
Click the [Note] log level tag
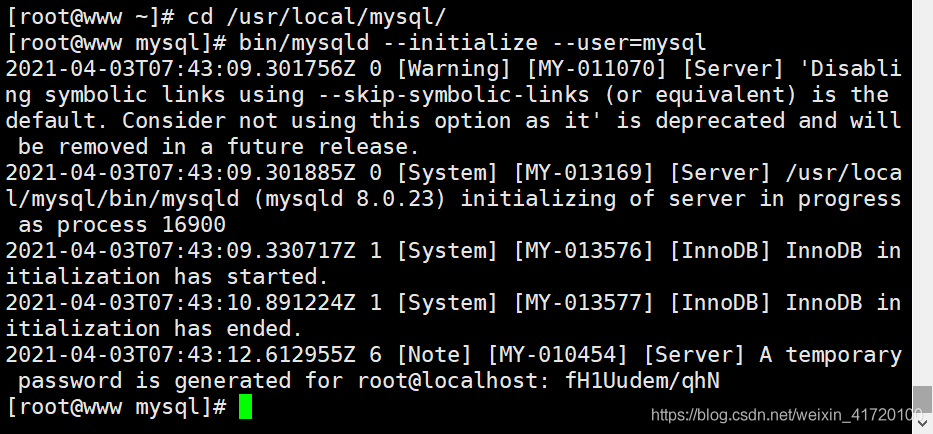434,355
